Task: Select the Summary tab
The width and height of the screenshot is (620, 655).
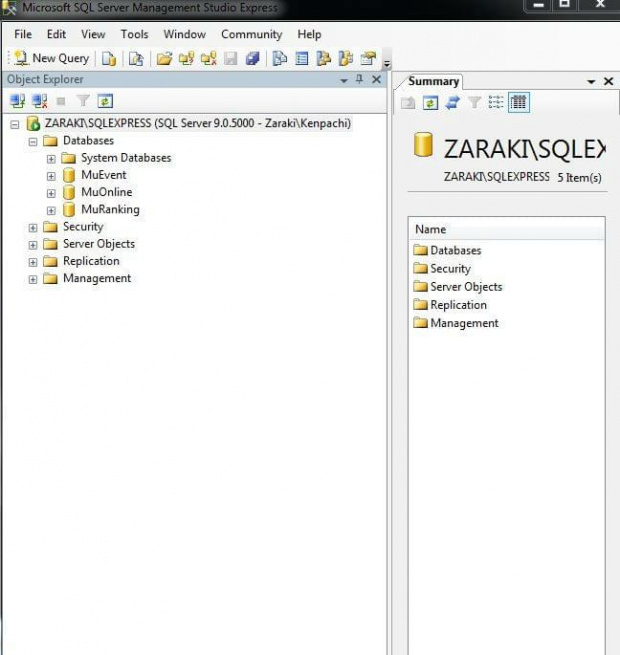Action: 433,81
